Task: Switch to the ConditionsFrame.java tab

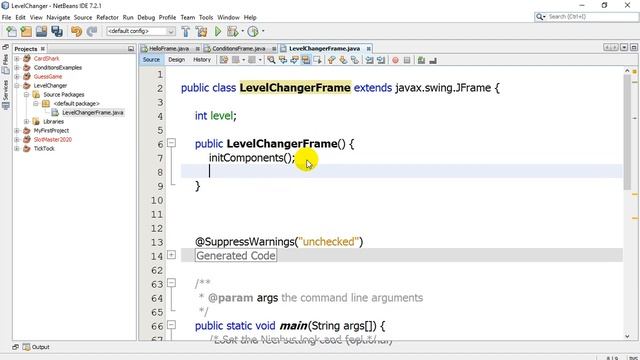Action: [x=238, y=49]
